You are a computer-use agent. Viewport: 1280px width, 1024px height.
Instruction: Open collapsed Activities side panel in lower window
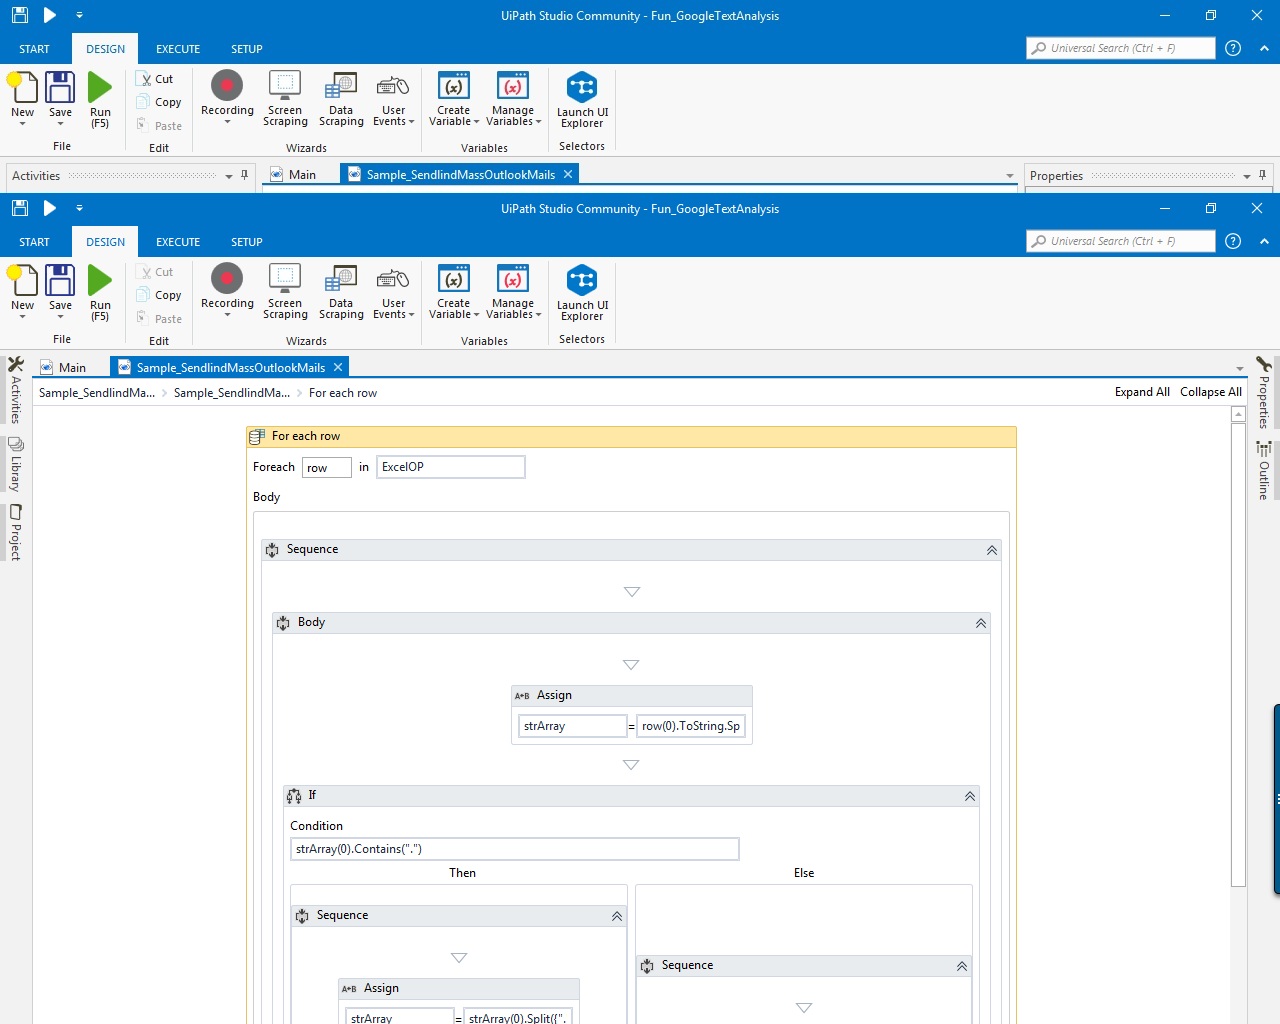[15, 391]
